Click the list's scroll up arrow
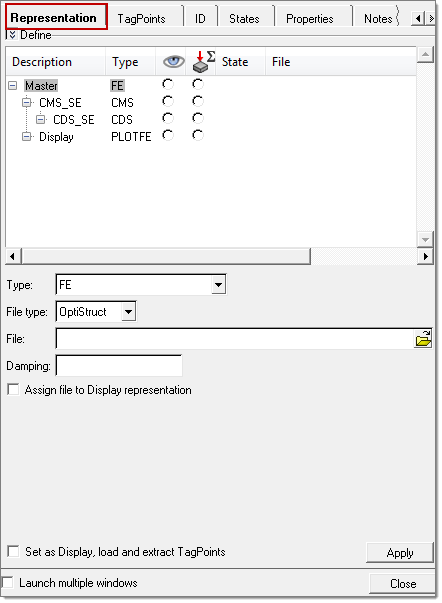Screen dimensions: 442x603 425,54
